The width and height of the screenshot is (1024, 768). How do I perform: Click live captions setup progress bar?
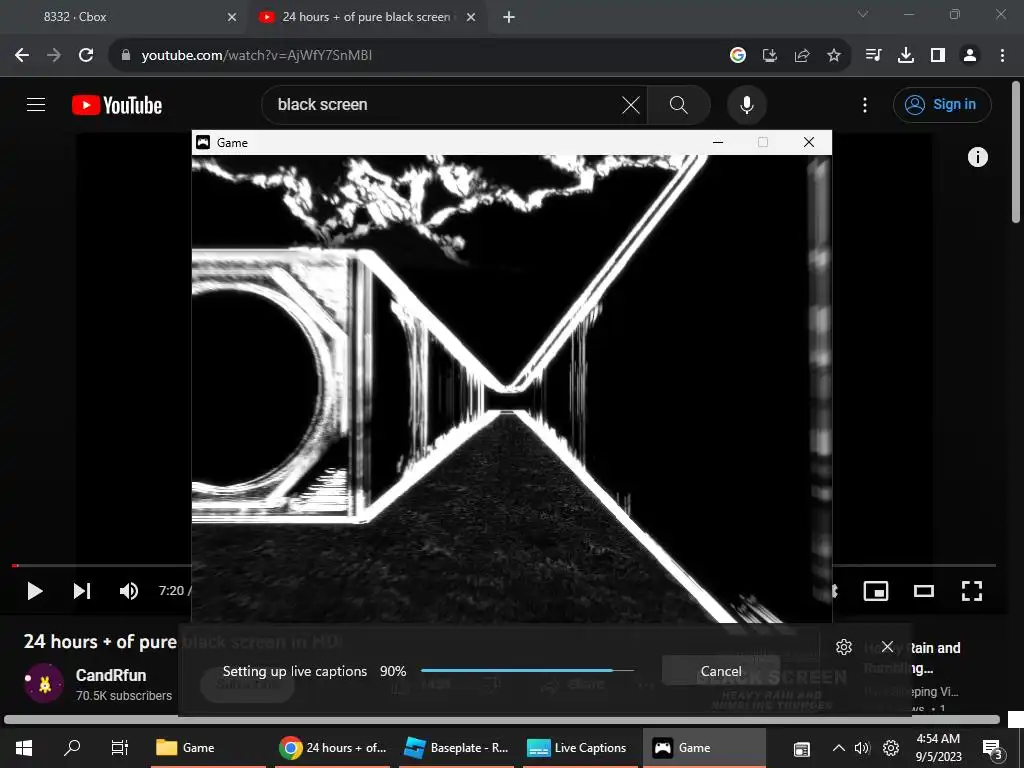pos(528,671)
